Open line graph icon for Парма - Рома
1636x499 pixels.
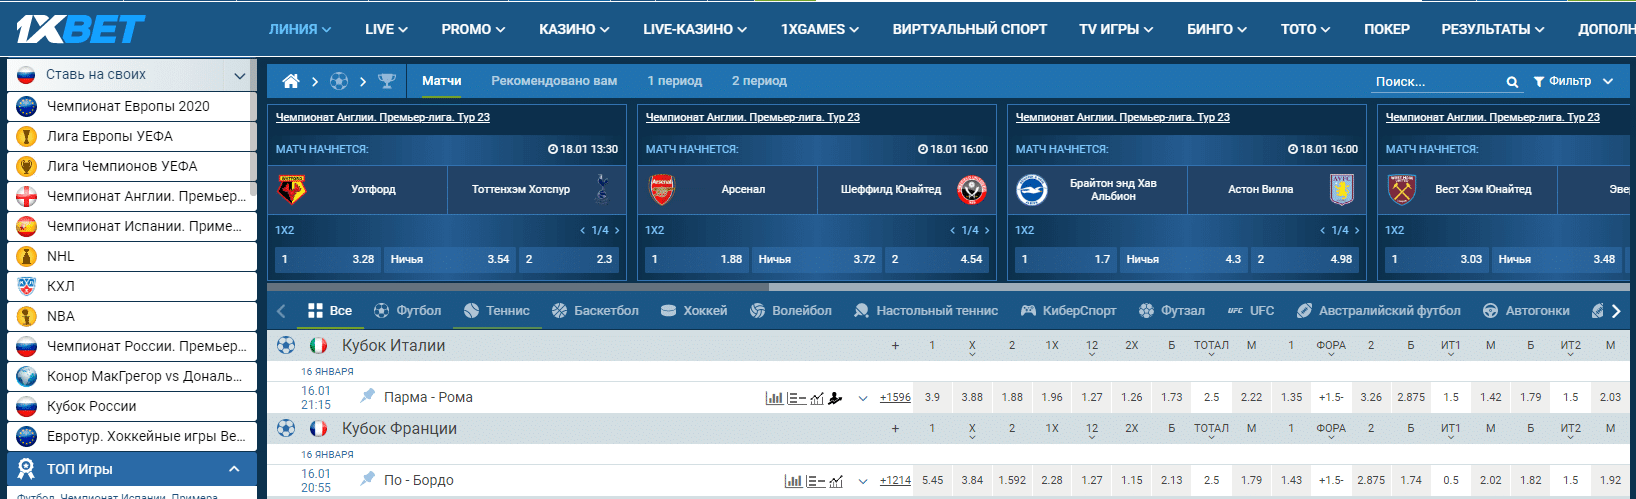pyautogui.click(x=817, y=398)
